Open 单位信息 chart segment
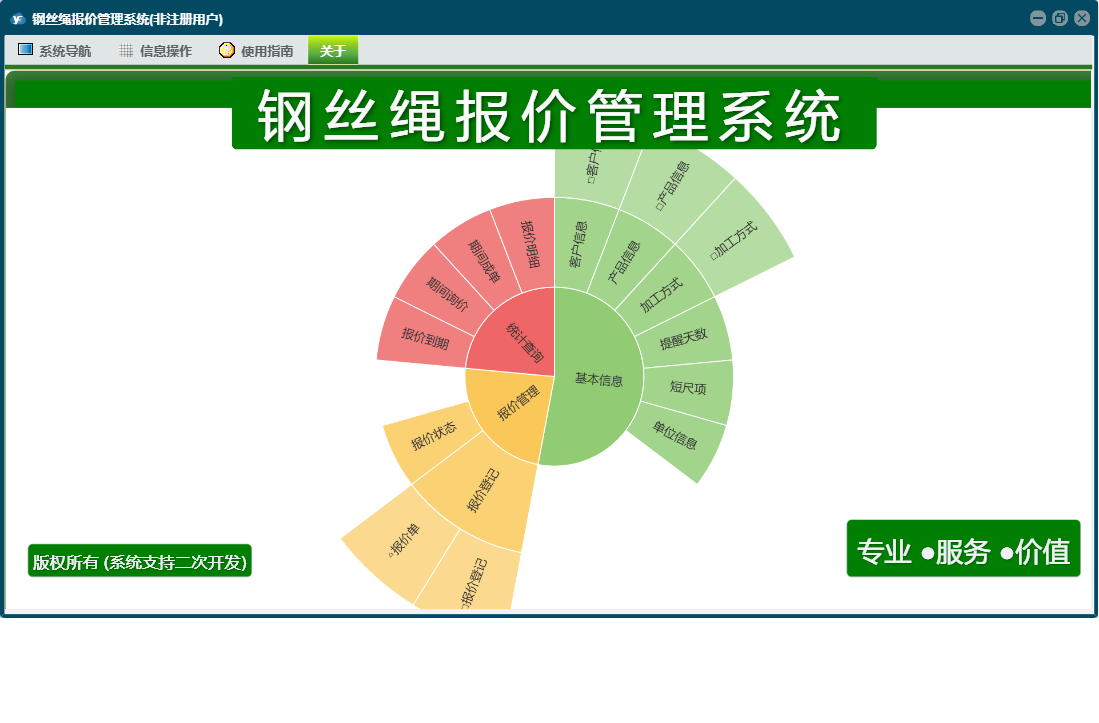Viewport: 1099px width, 723px height. click(675, 435)
